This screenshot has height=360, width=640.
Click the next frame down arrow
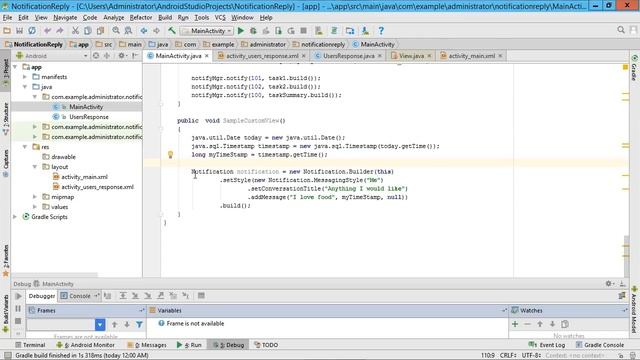point(127,324)
